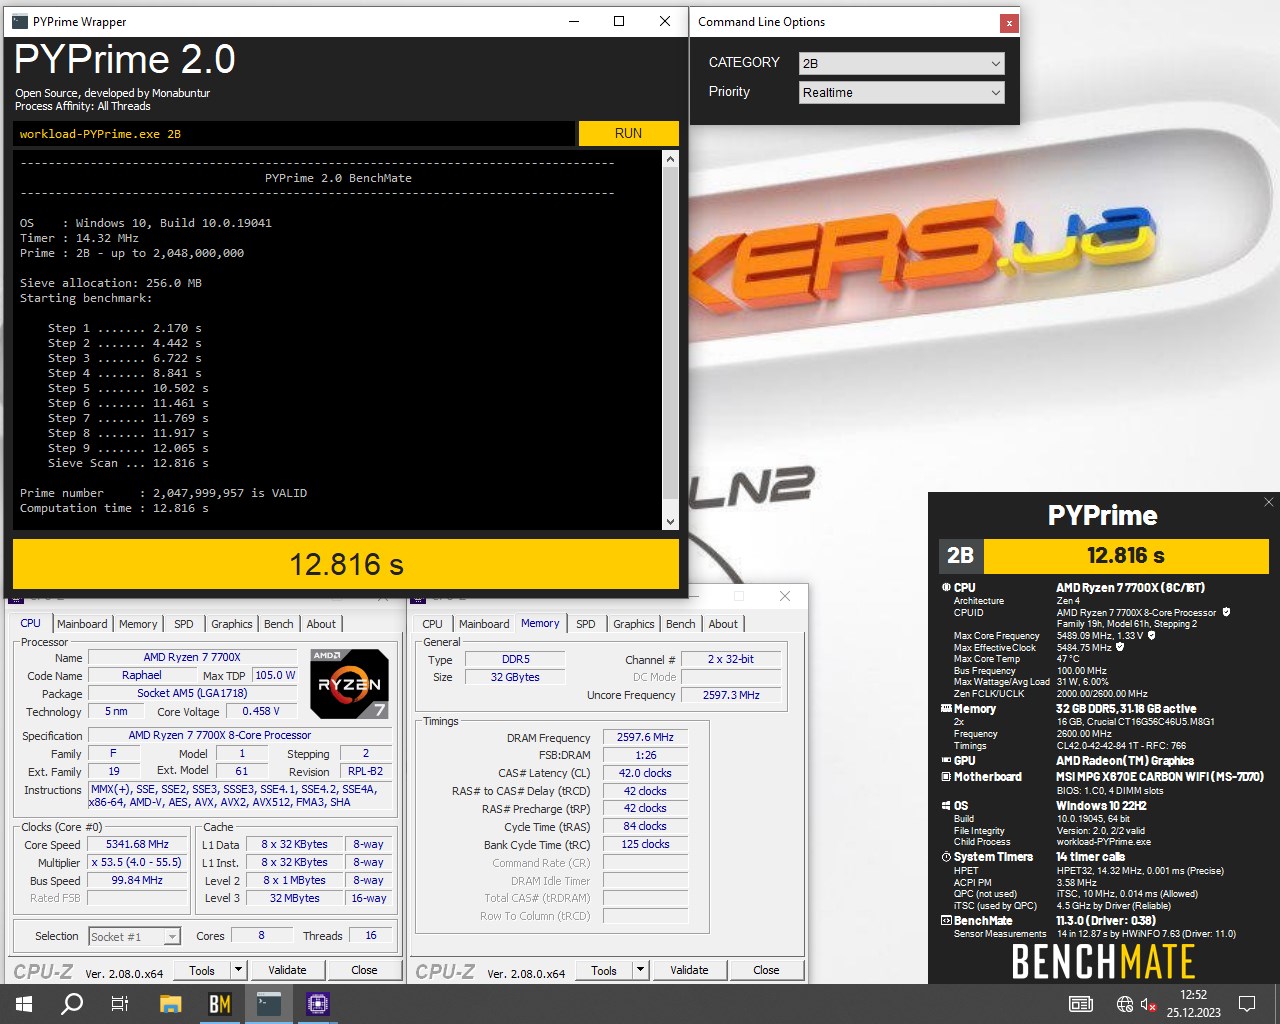The width and height of the screenshot is (1280, 1024).
Task: Click the workload-PYPrime.exe 2B command field
Action: (x=294, y=133)
